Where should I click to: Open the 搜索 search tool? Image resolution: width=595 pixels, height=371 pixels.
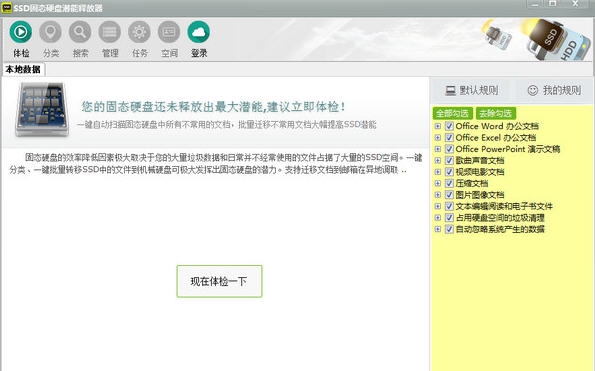pos(80,32)
